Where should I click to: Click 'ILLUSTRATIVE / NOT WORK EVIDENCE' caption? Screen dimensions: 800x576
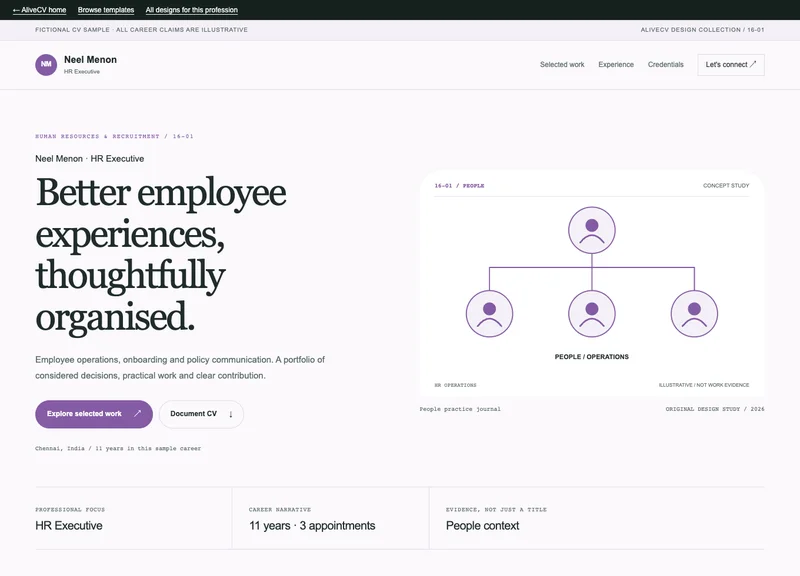click(x=704, y=385)
